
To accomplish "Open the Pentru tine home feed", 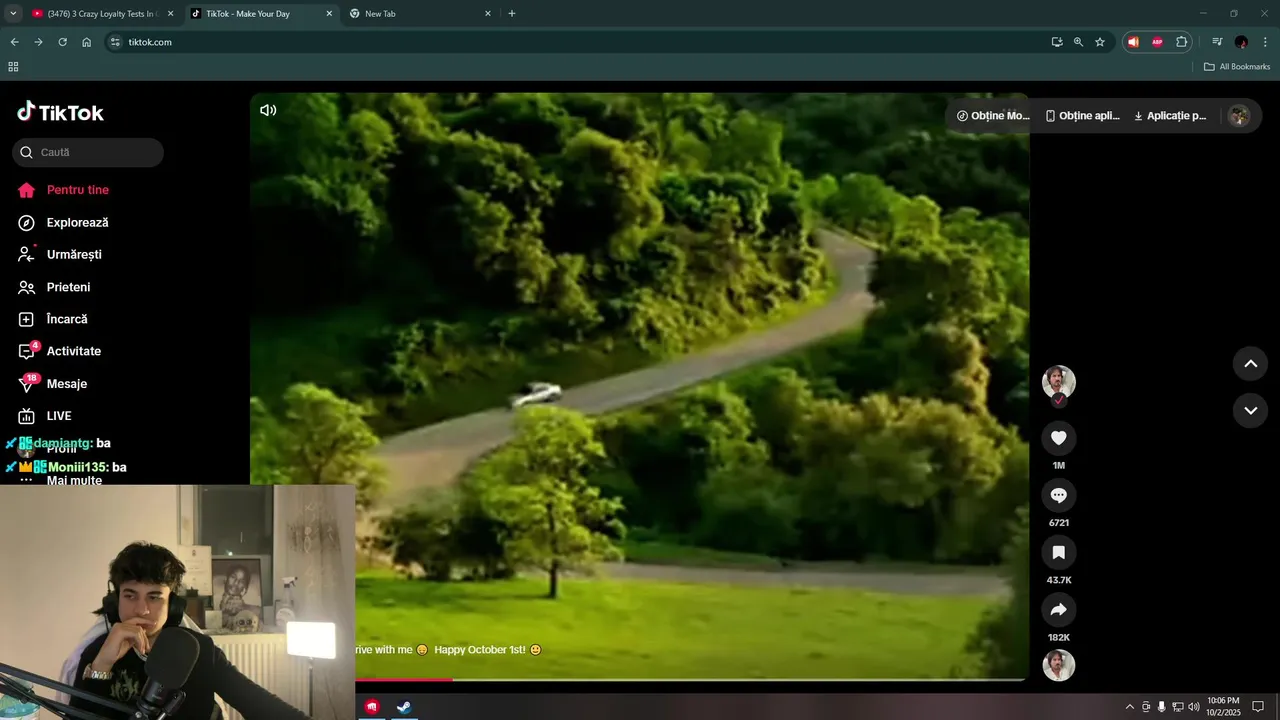I will 63,190.
